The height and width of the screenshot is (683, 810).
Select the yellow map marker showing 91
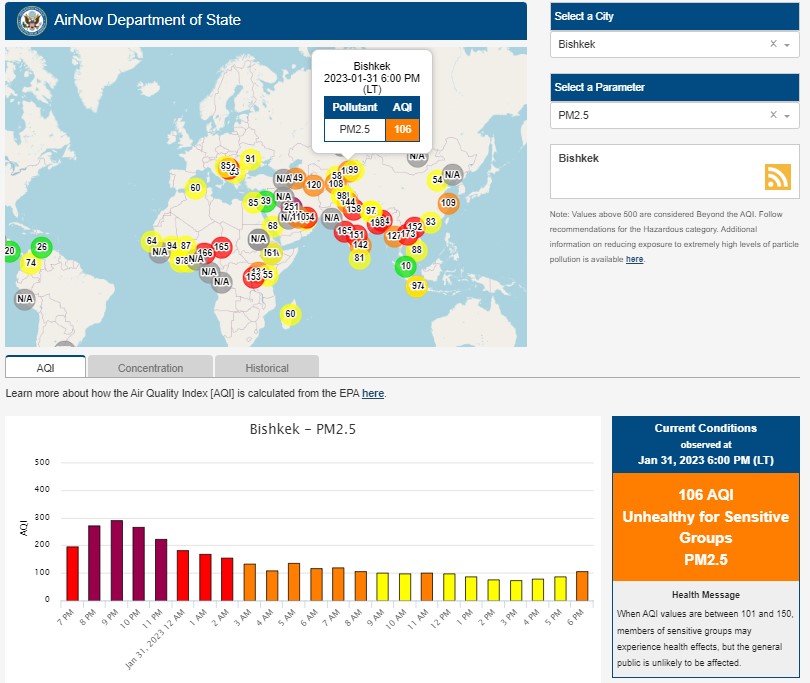pos(250,159)
